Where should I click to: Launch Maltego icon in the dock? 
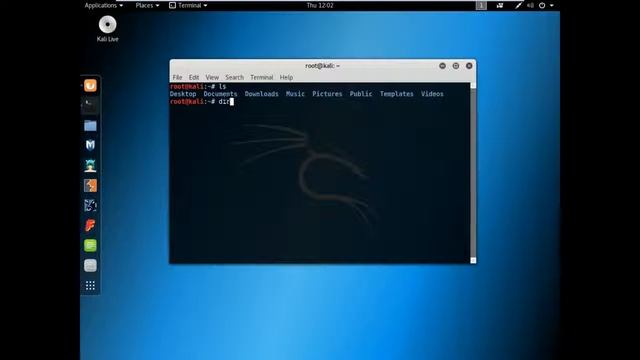pos(90,205)
